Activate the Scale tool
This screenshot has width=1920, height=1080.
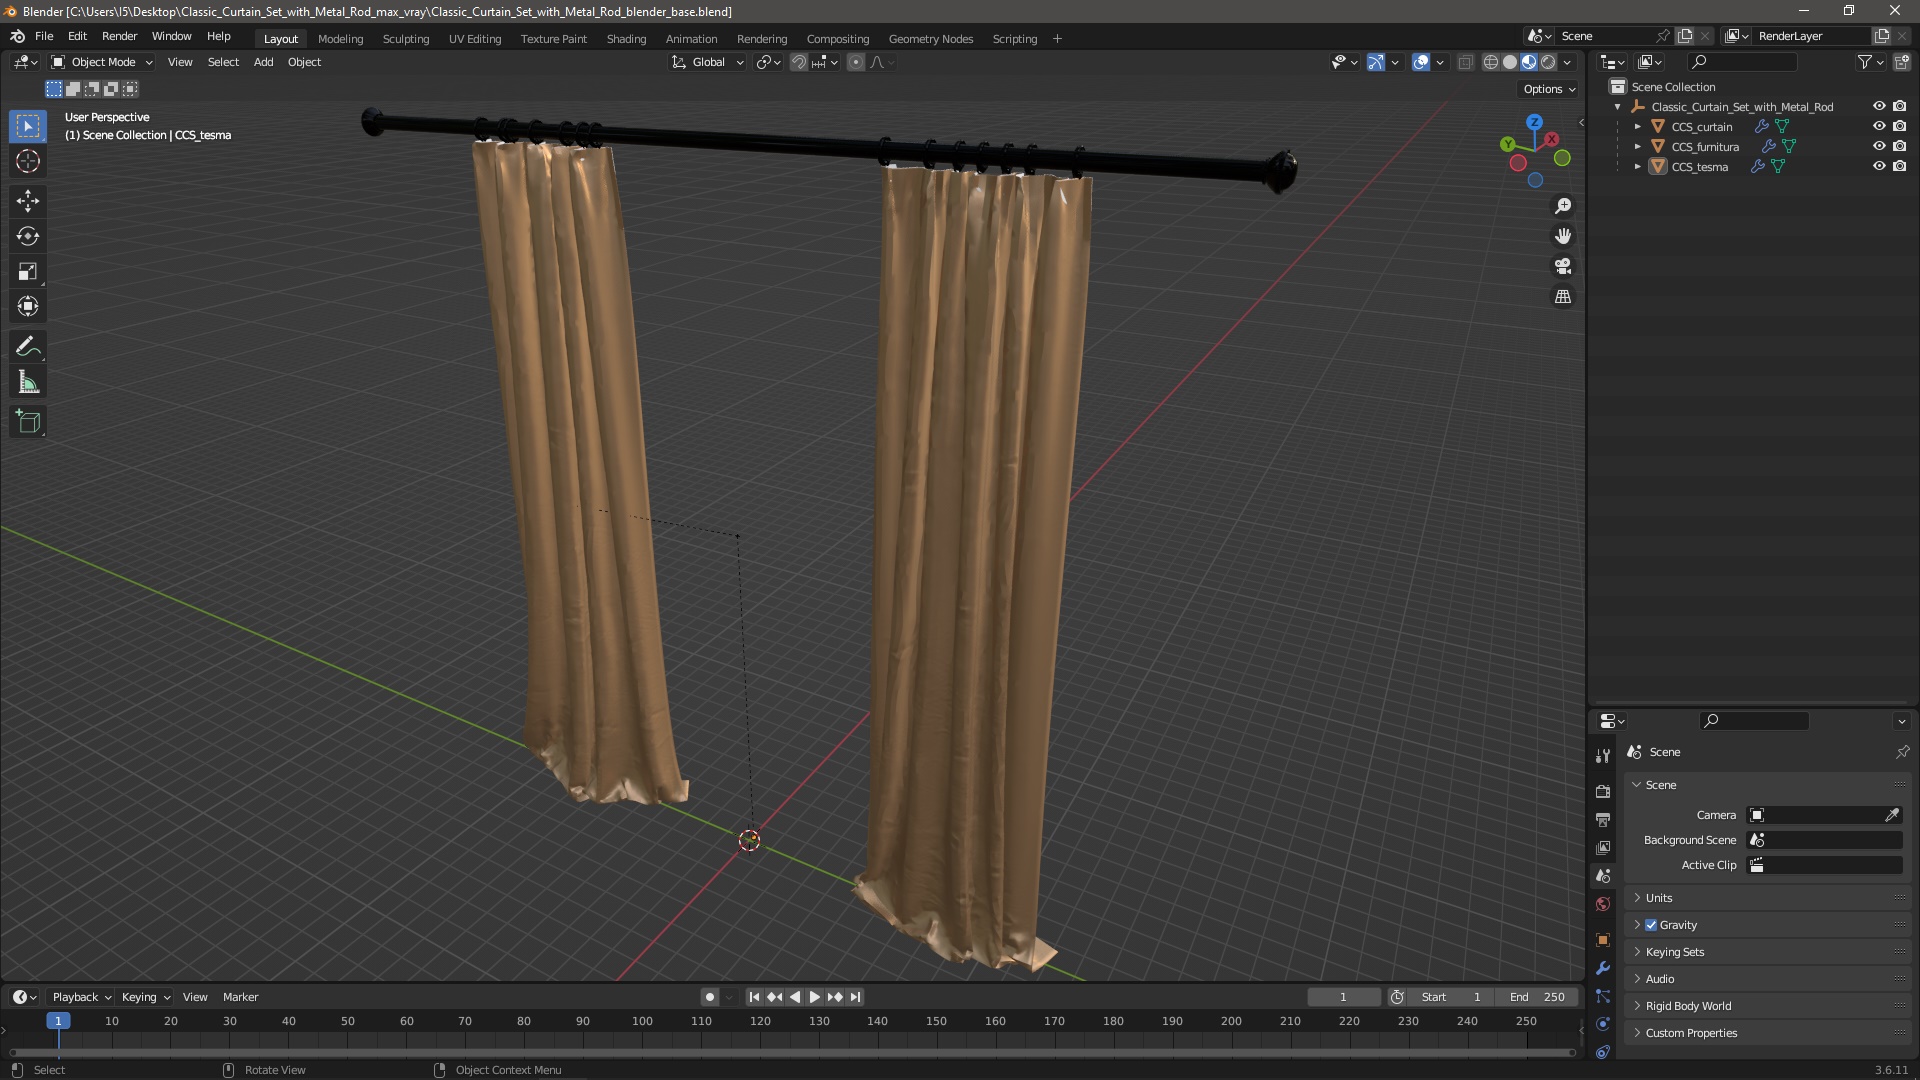tap(28, 271)
